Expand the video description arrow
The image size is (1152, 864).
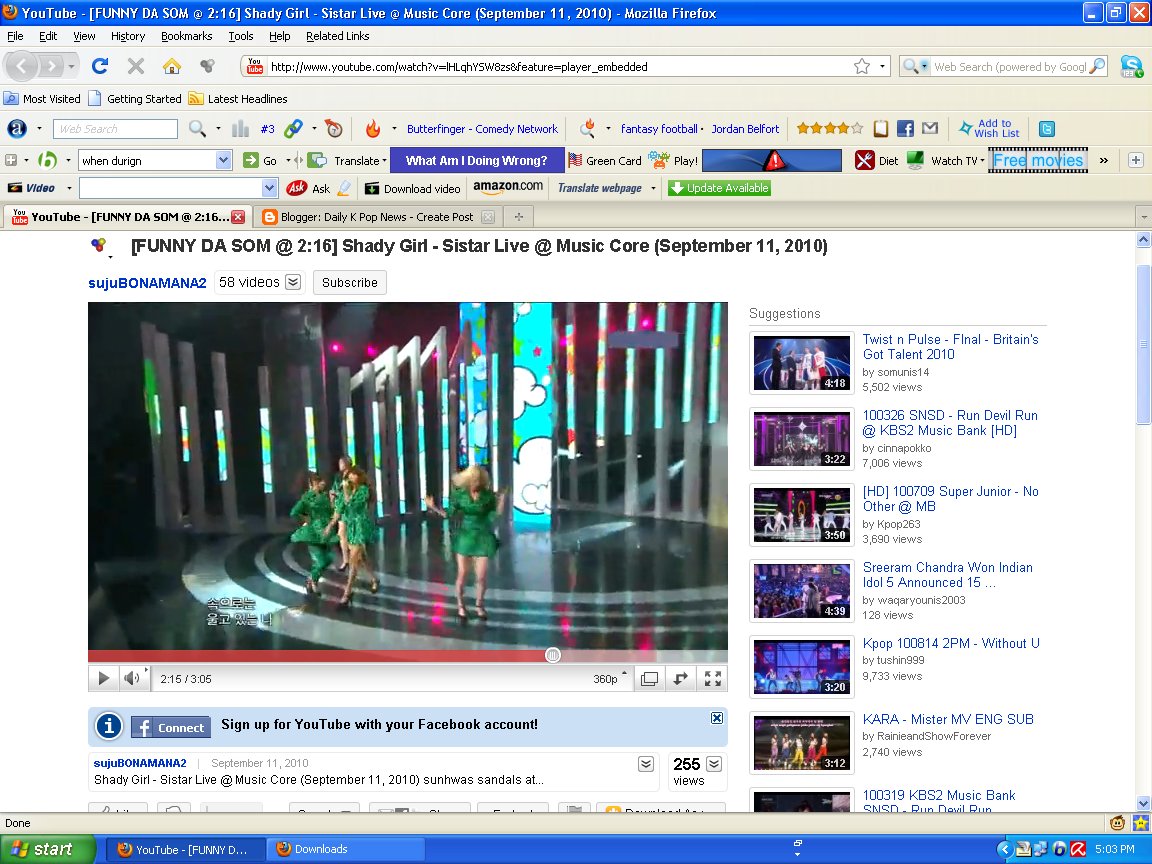(x=646, y=763)
